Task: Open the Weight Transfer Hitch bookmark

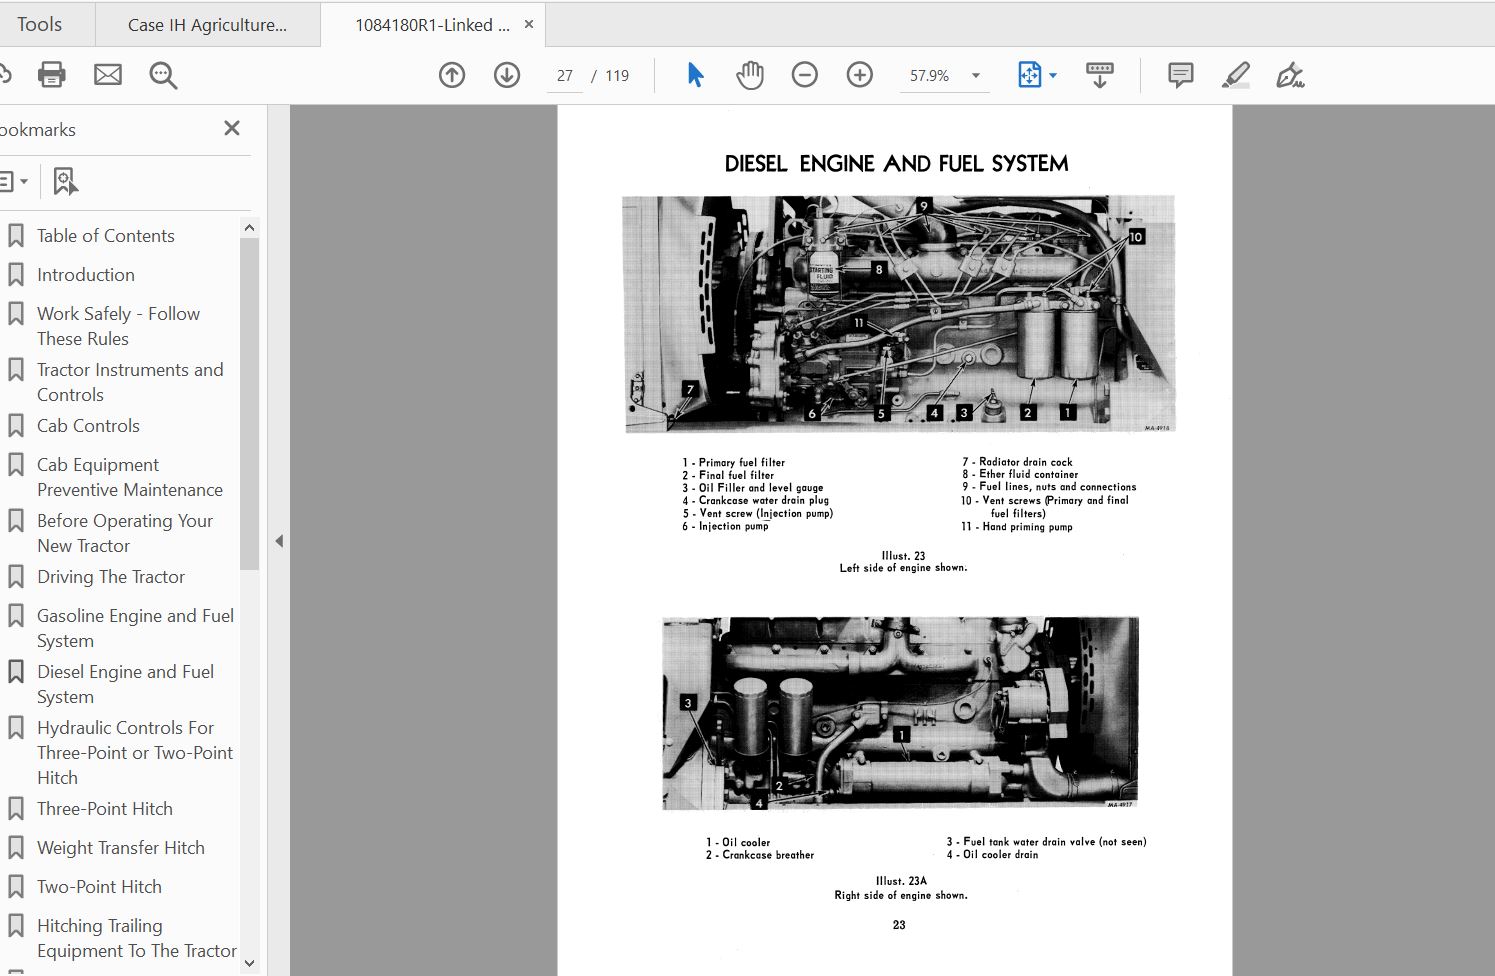Action: (120, 848)
